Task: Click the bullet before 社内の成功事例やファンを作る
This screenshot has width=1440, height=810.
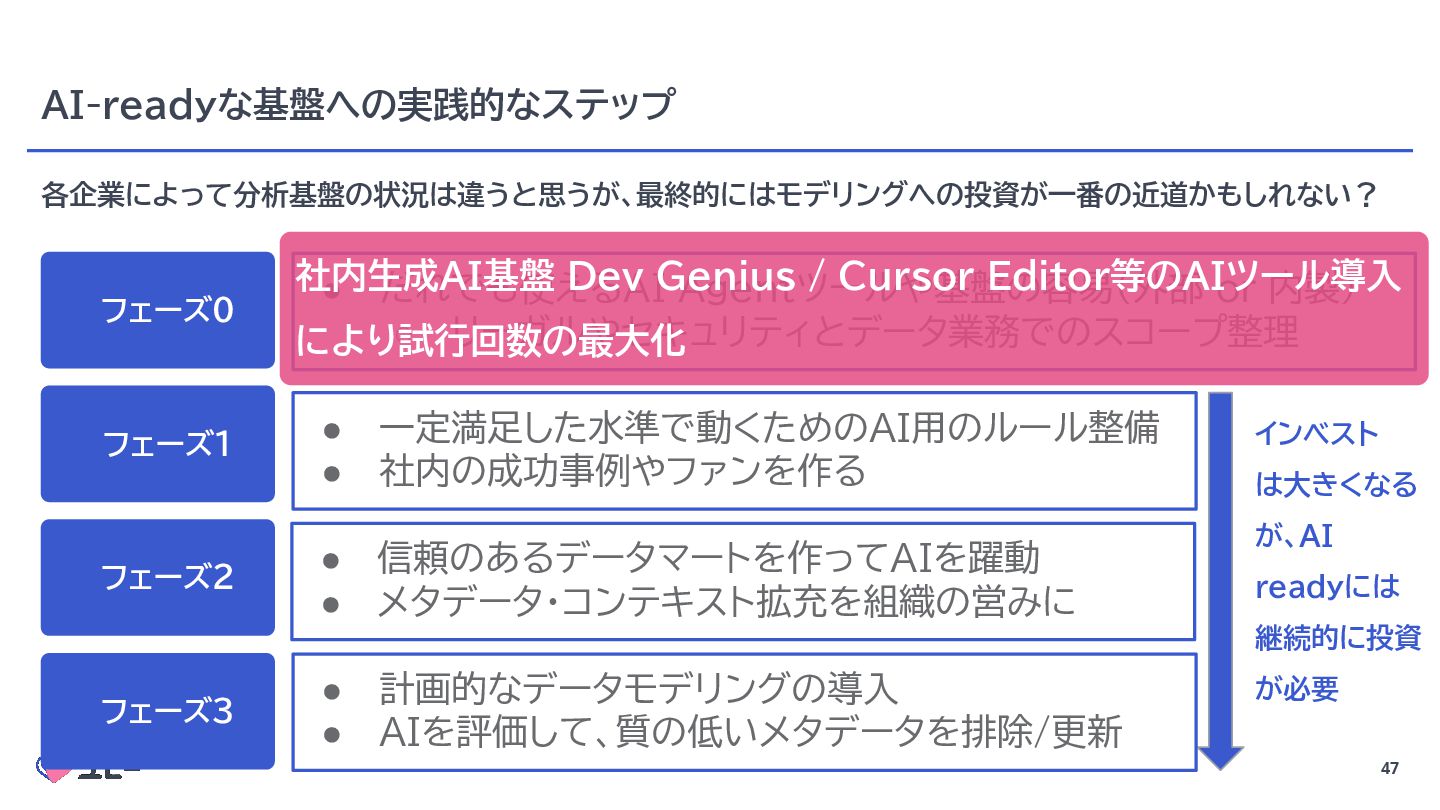Action: tap(333, 471)
